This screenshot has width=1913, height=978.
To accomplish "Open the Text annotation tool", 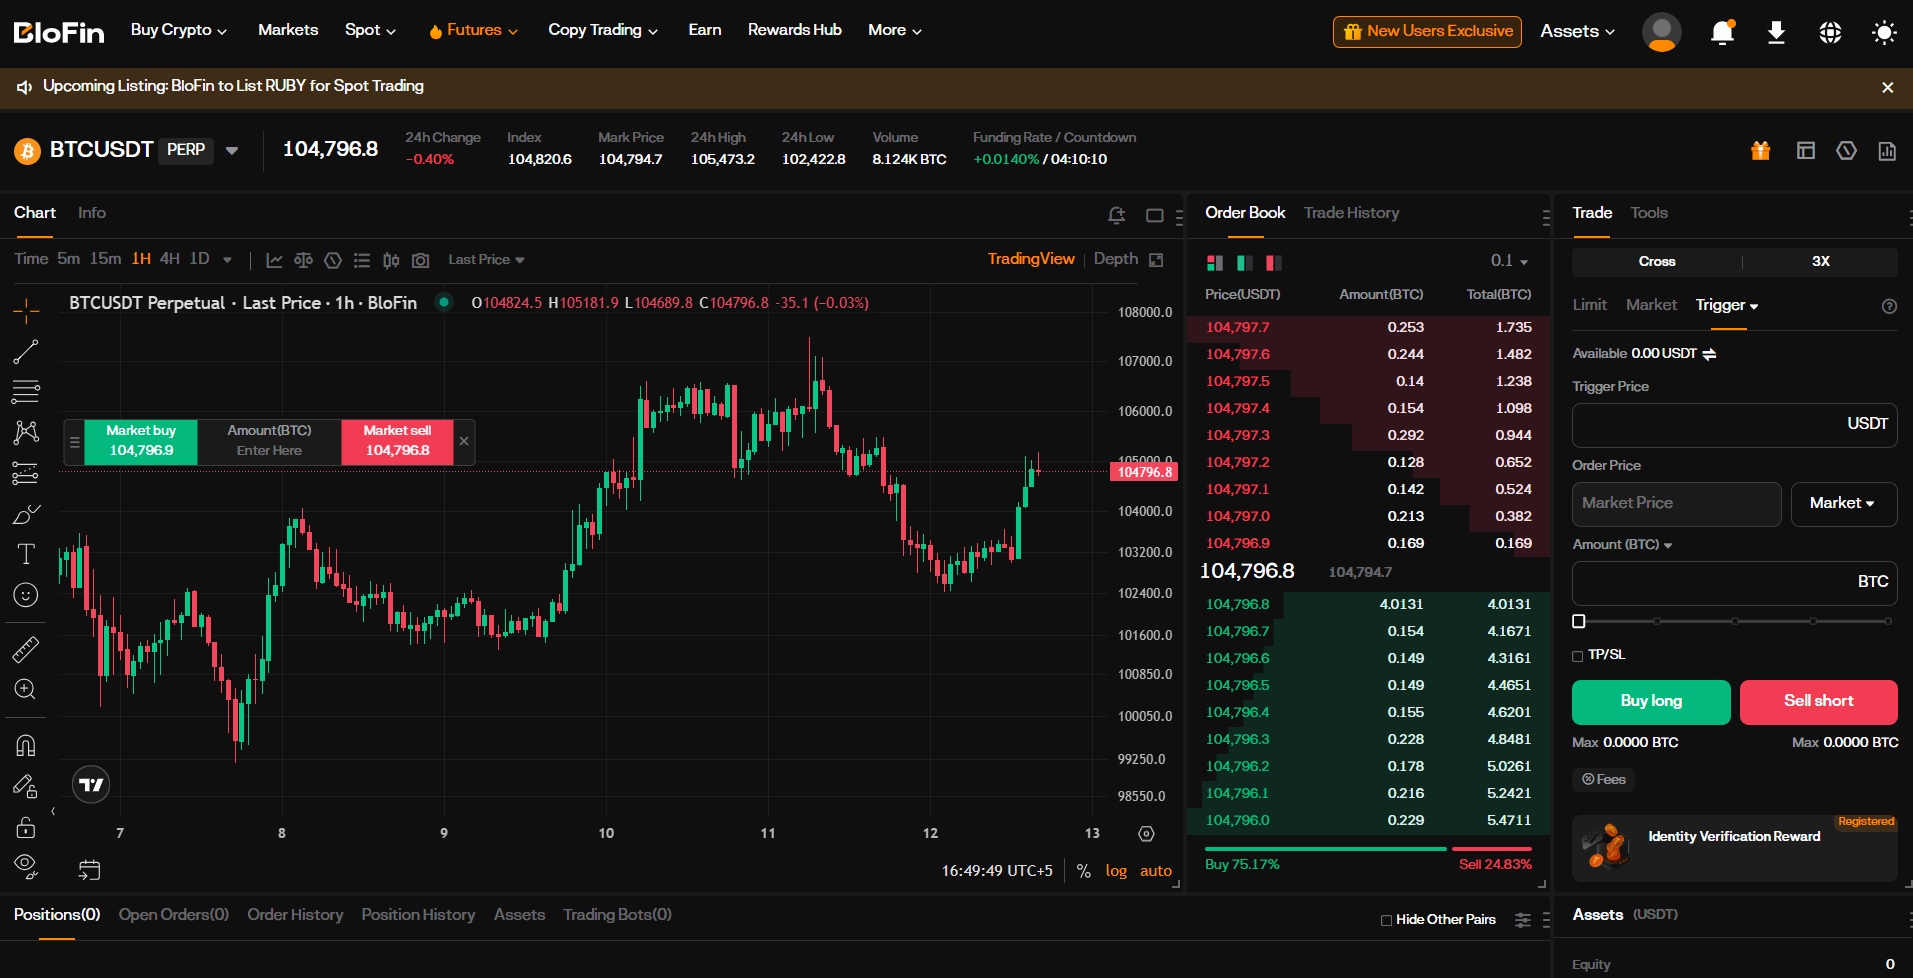I will tap(26, 553).
